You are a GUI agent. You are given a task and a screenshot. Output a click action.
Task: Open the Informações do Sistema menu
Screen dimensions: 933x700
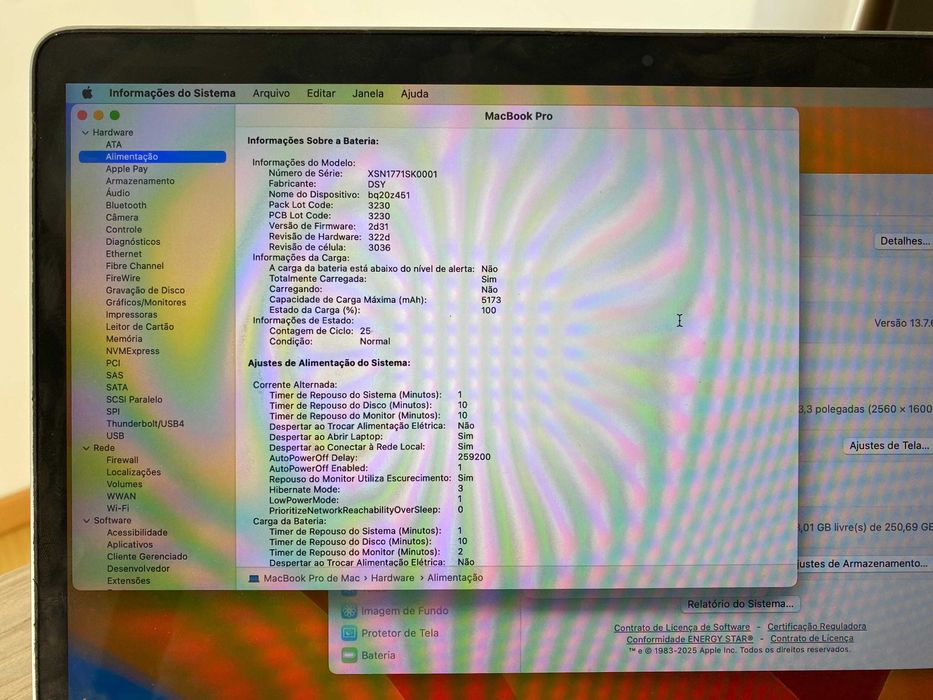click(172, 93)
